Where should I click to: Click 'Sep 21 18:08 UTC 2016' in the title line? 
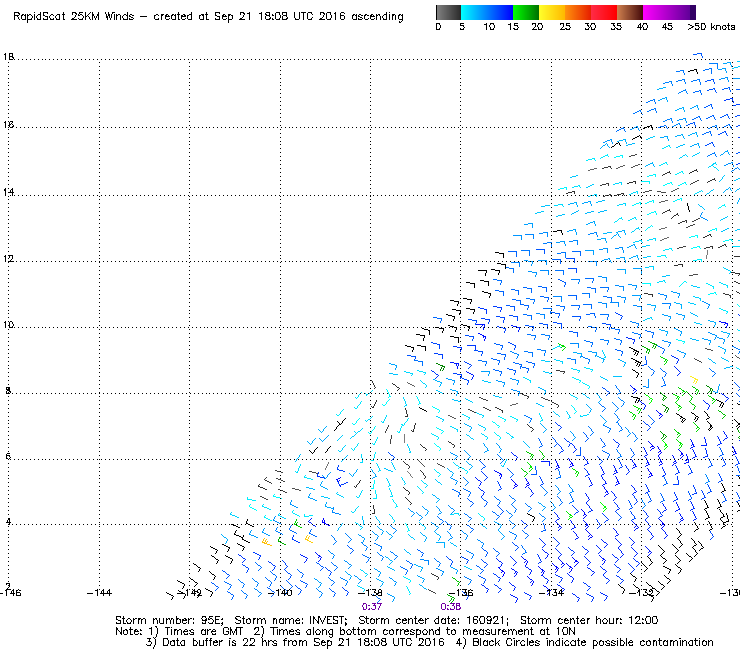tap(280, 17)
